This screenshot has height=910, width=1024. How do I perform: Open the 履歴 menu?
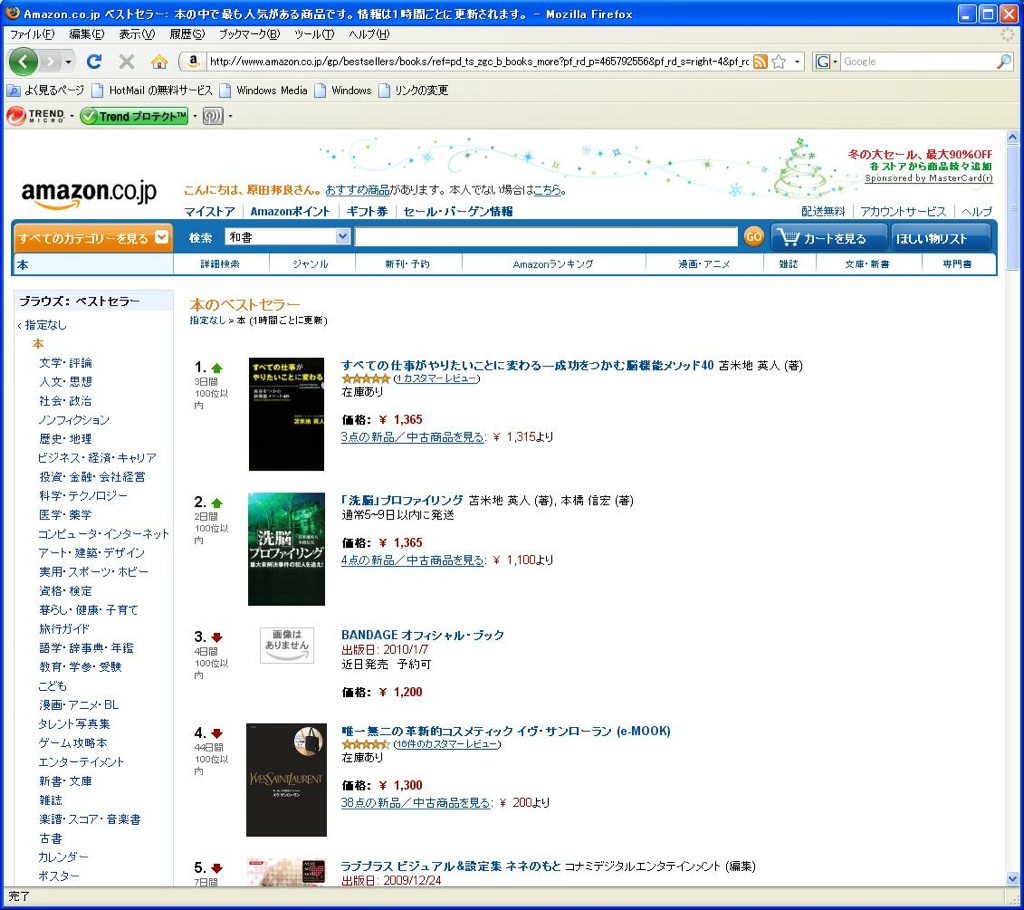tap(187, 34)
